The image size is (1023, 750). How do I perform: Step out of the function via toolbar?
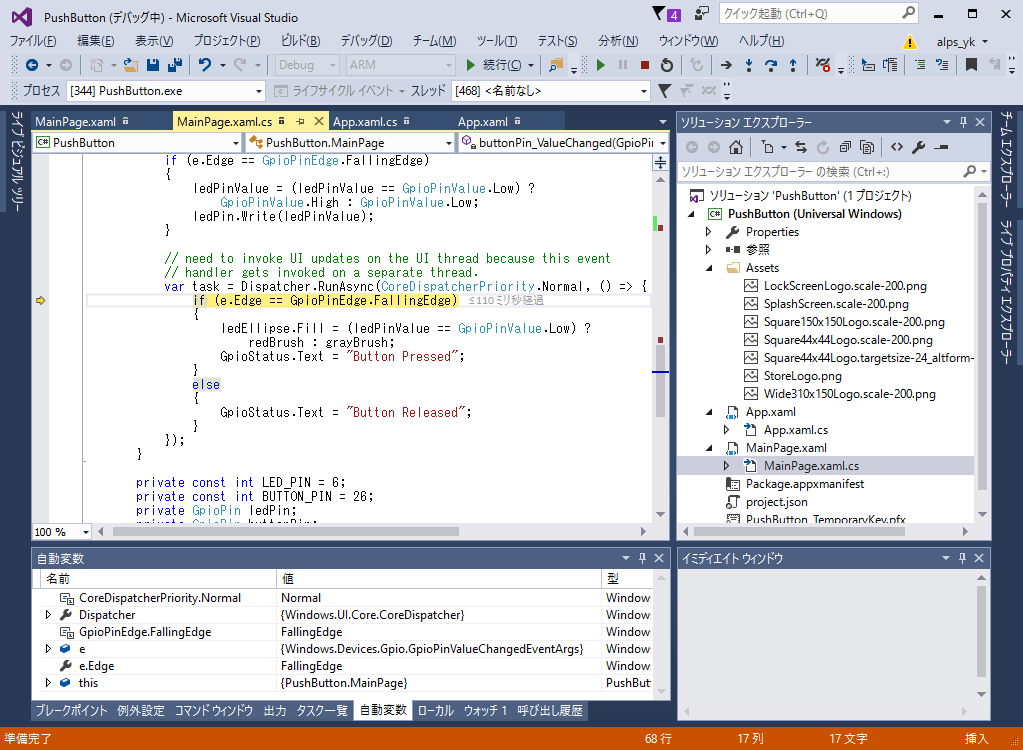(793, 65)
